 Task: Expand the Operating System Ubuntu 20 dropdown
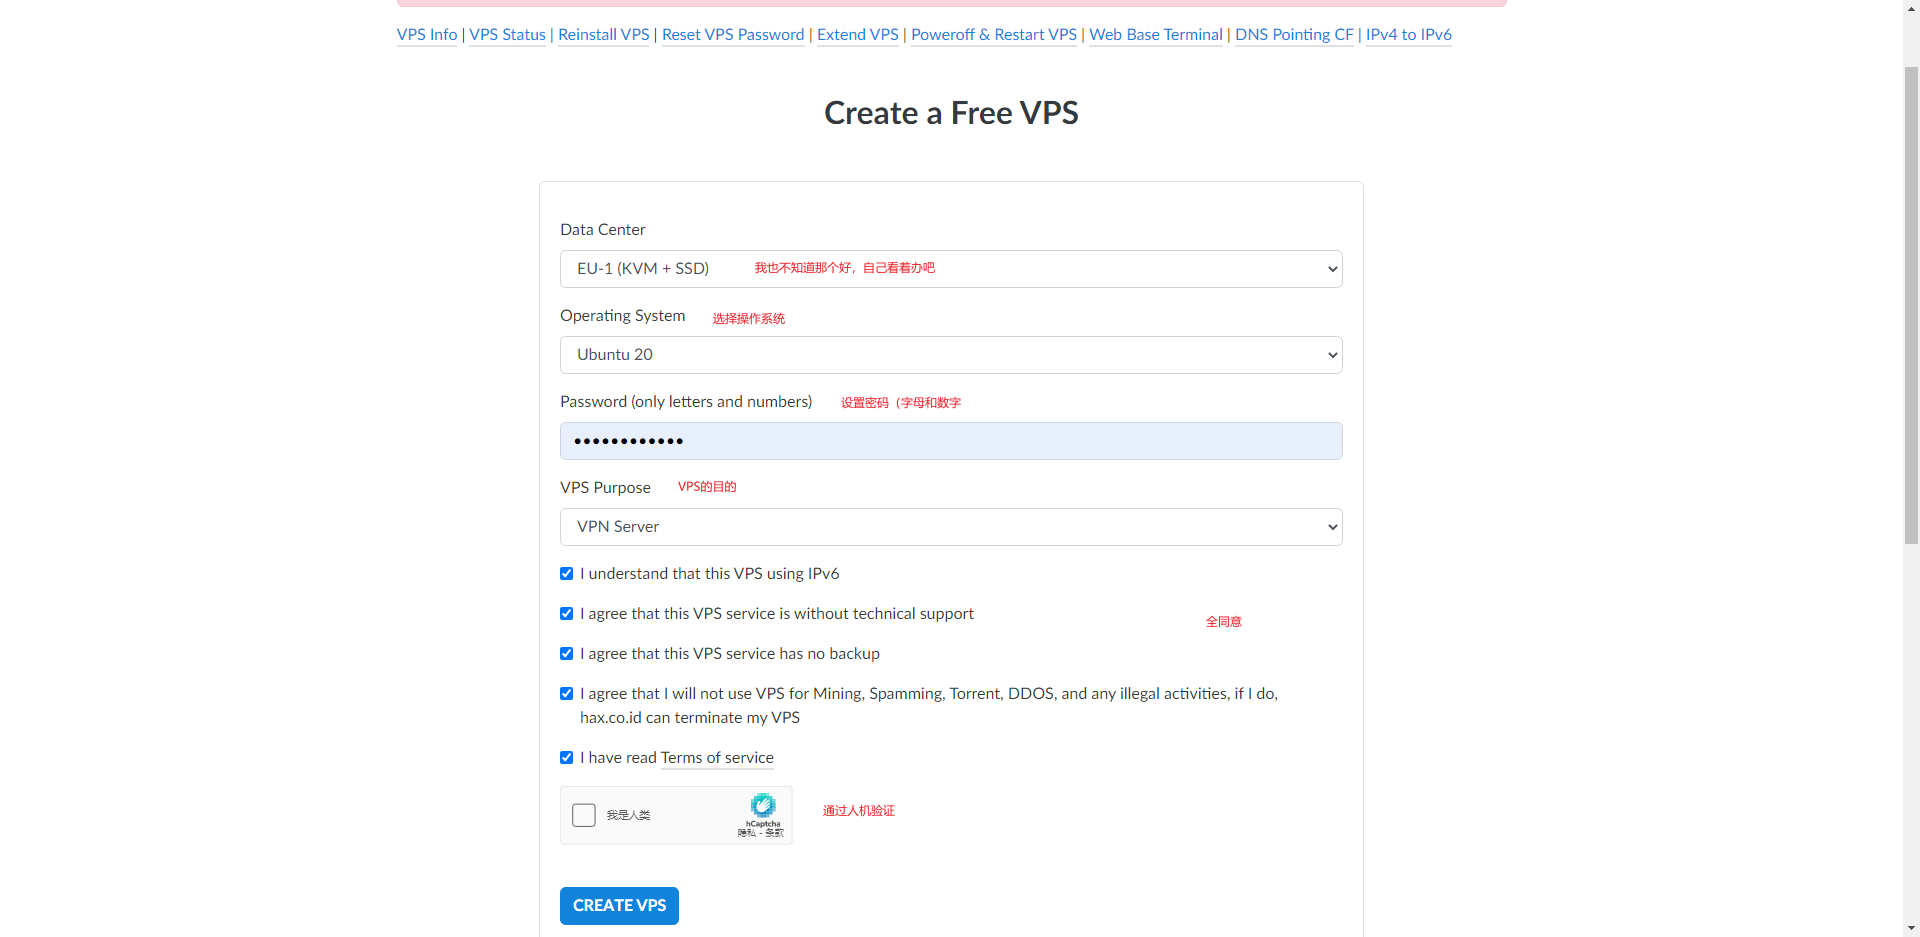[x=951, y=355]
